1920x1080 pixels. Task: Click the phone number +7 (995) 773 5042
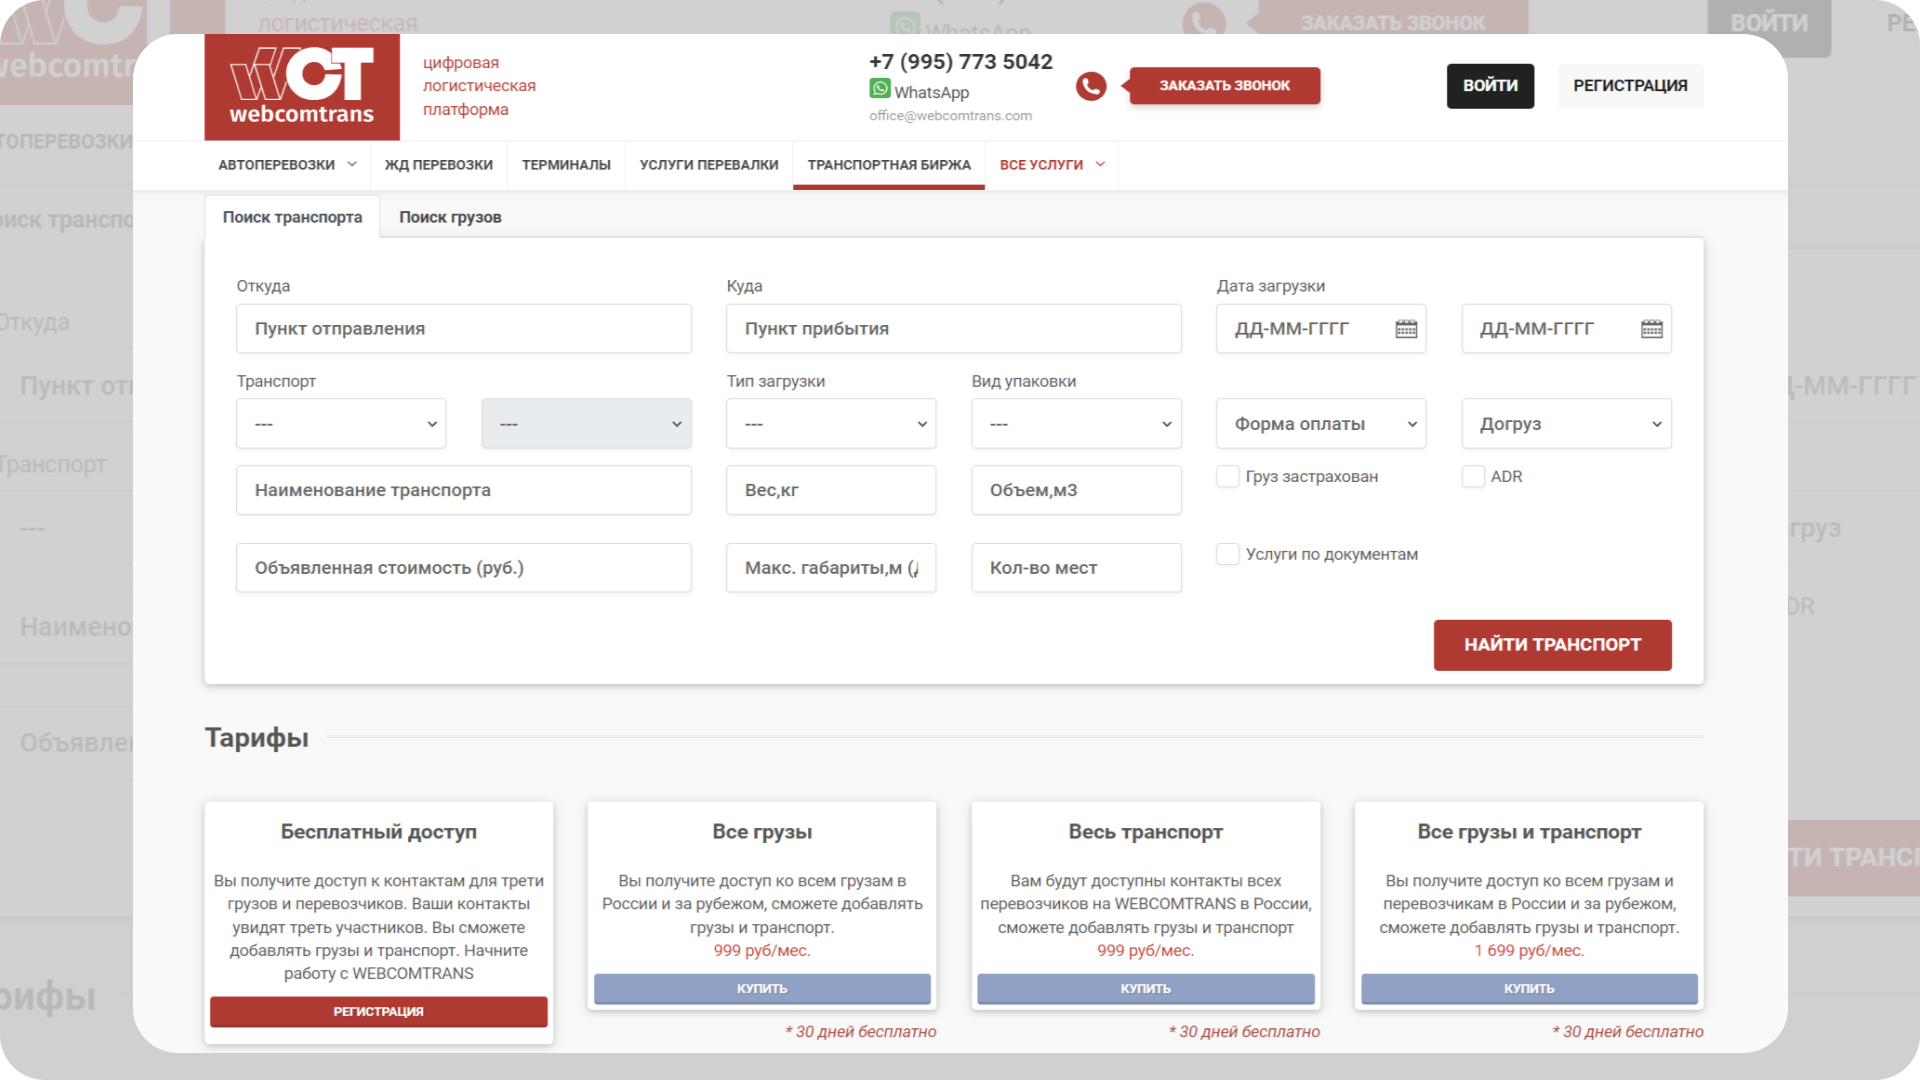pyautogui.click(x=961, y=62)
